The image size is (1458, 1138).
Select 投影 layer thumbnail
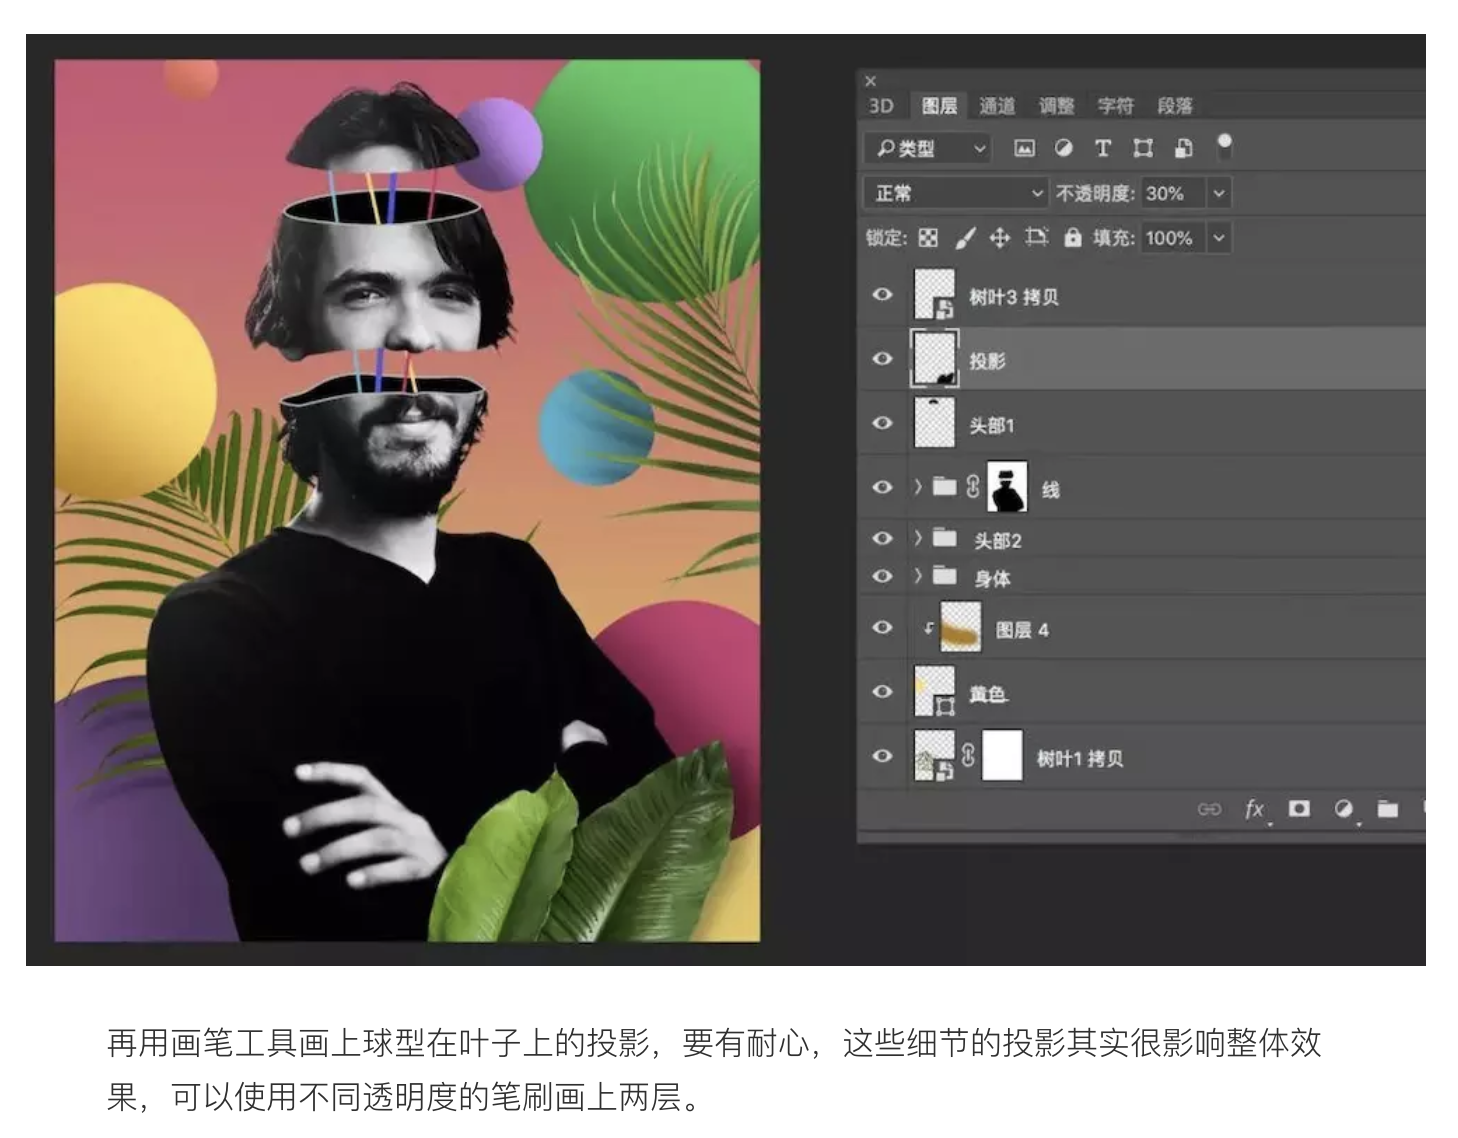934,359
